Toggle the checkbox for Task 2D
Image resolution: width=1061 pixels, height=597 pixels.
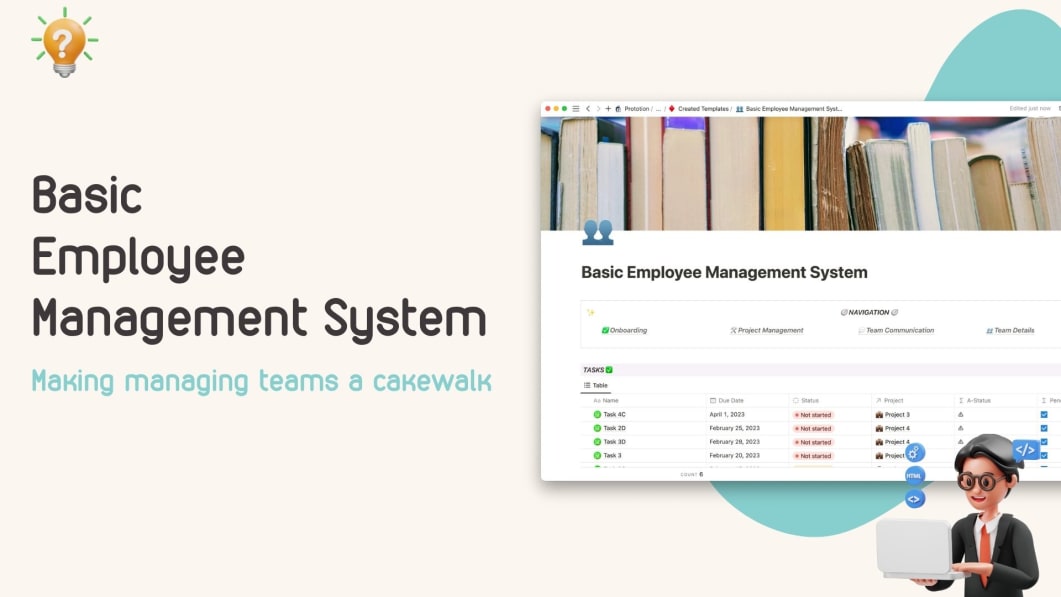point(1044,428)
